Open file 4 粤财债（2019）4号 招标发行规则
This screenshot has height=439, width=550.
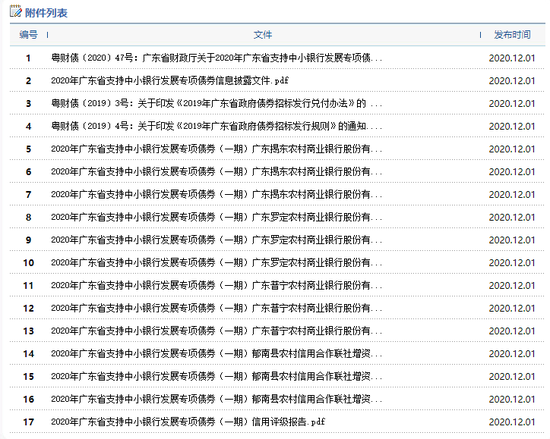tap(216, 126)
